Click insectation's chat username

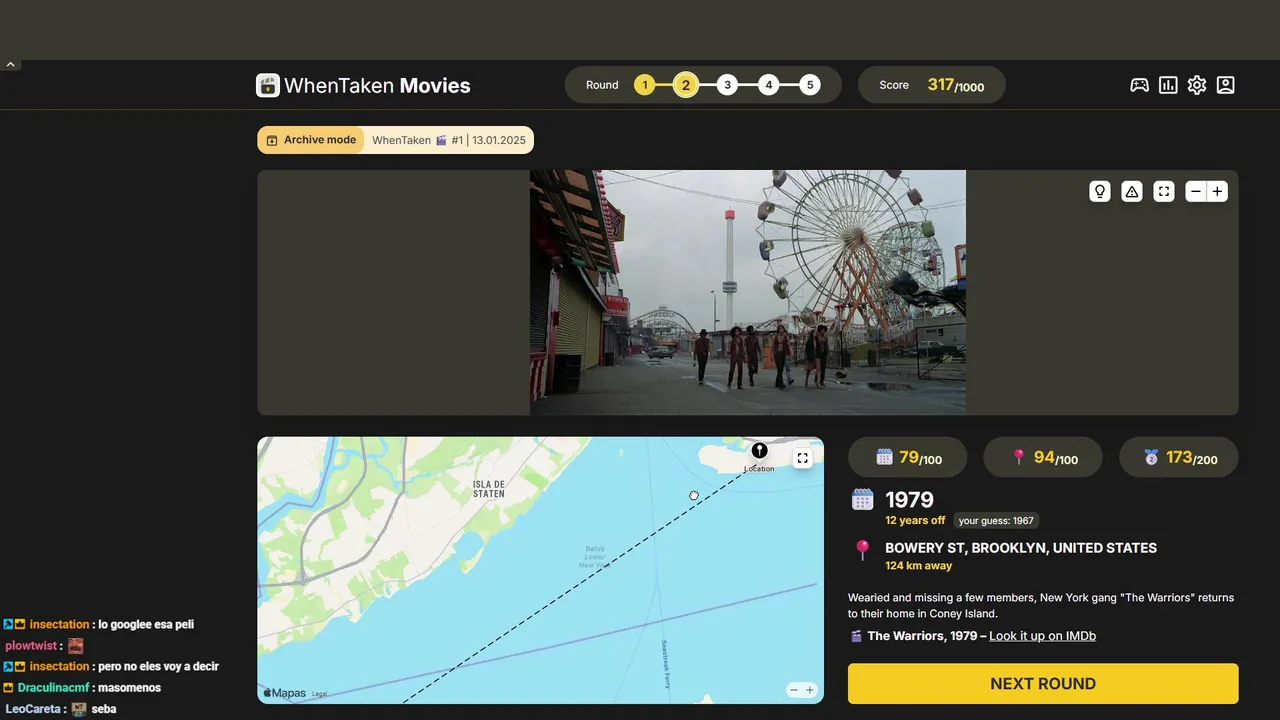[59, 625]
